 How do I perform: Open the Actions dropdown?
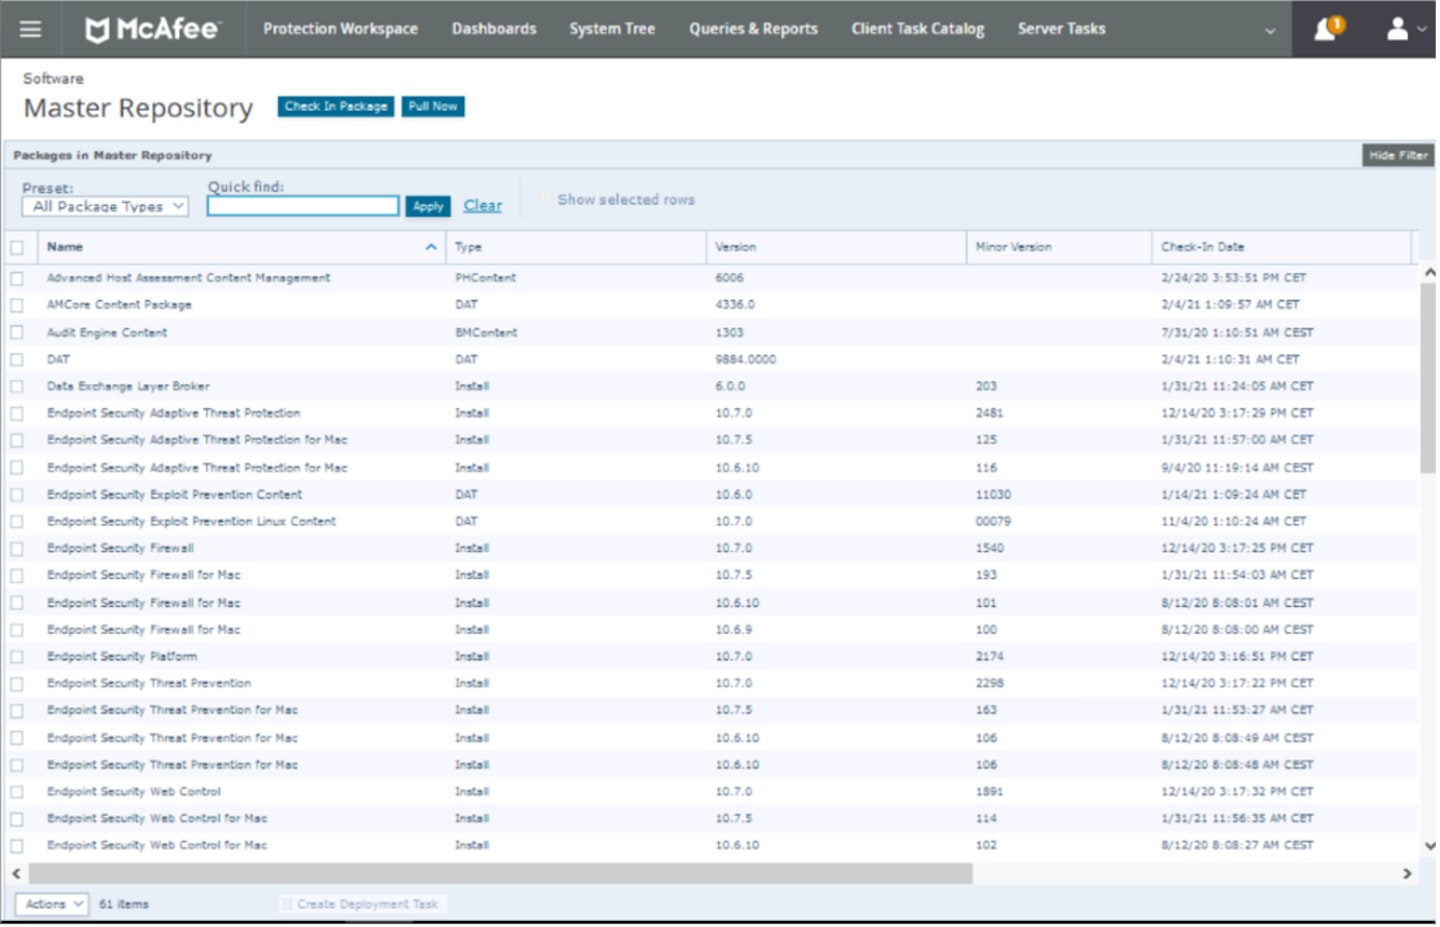click(x=51, y=904)
